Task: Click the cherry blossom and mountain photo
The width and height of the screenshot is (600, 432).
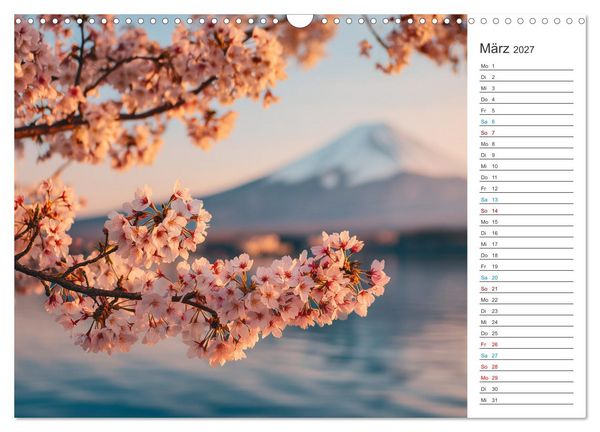Action: [x=241, y=216]
